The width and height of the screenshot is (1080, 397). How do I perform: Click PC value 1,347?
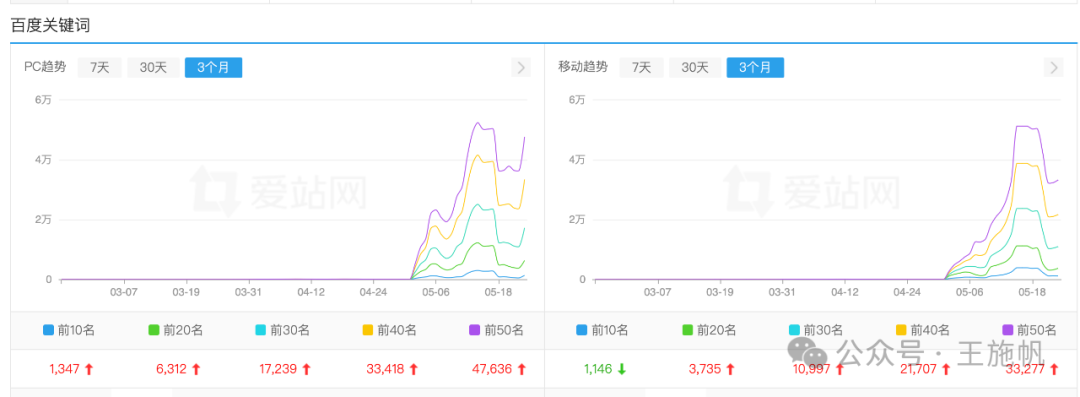(64, 369)
